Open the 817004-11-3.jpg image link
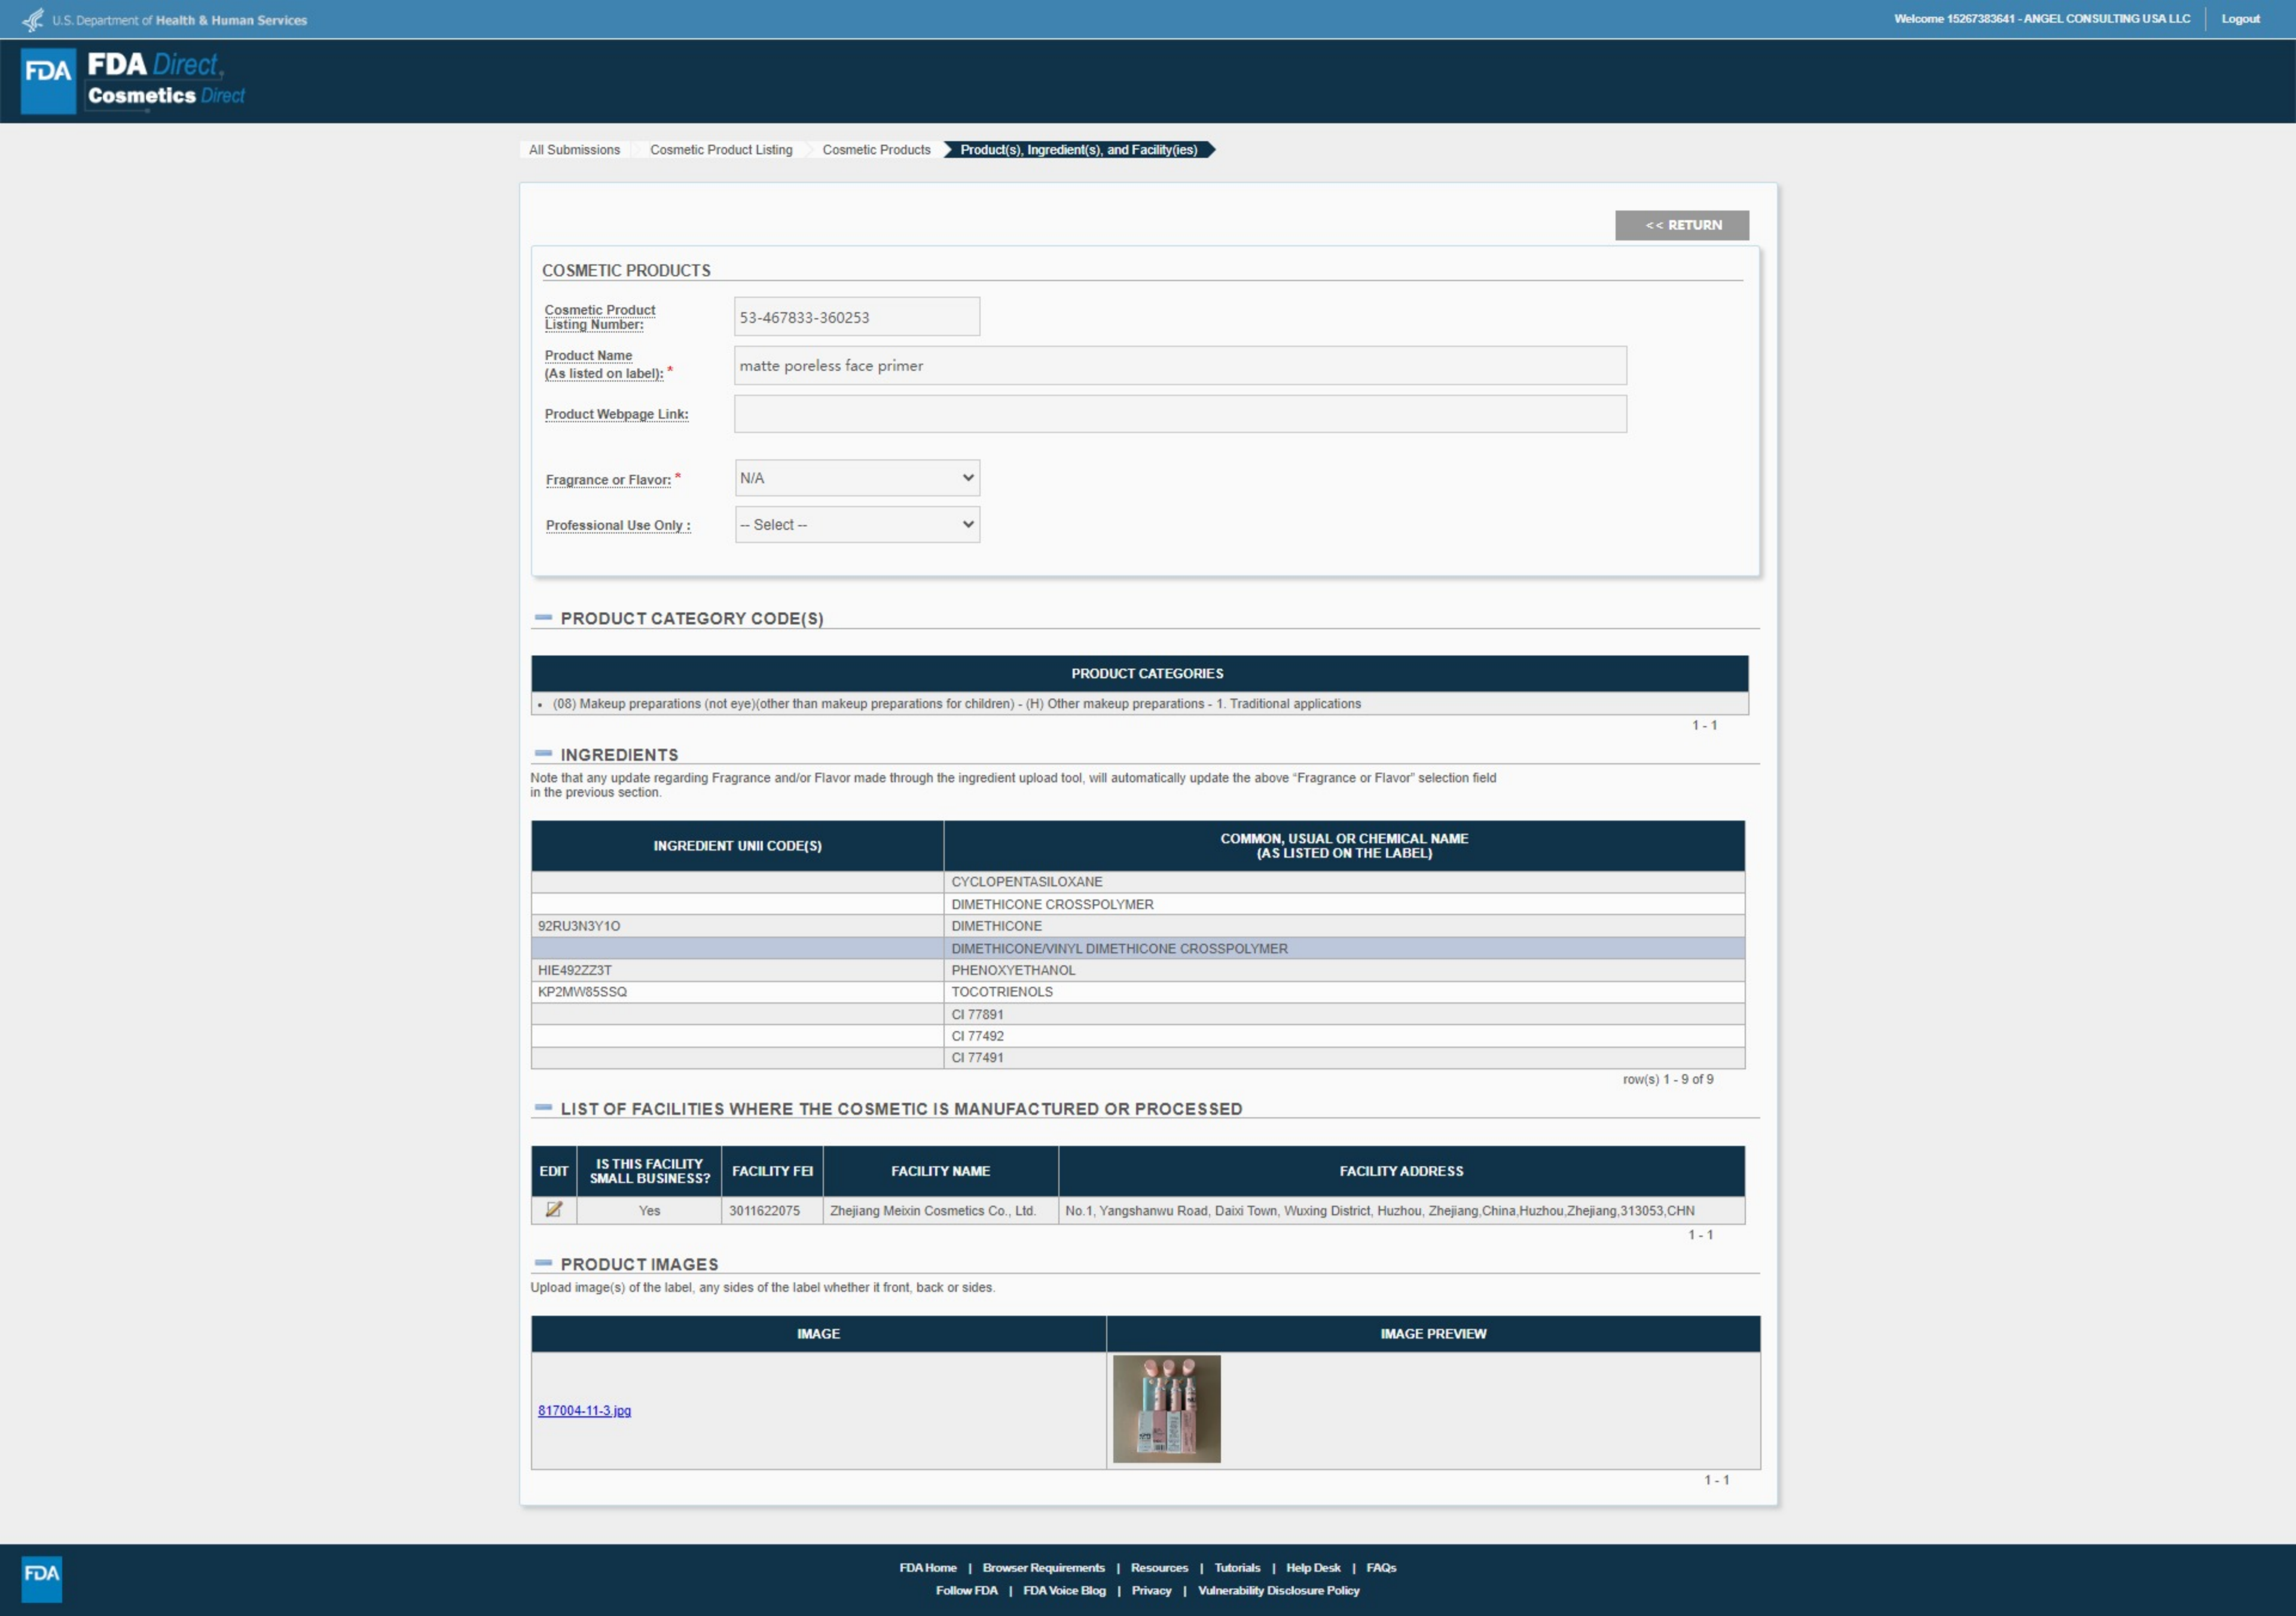 584,1410
